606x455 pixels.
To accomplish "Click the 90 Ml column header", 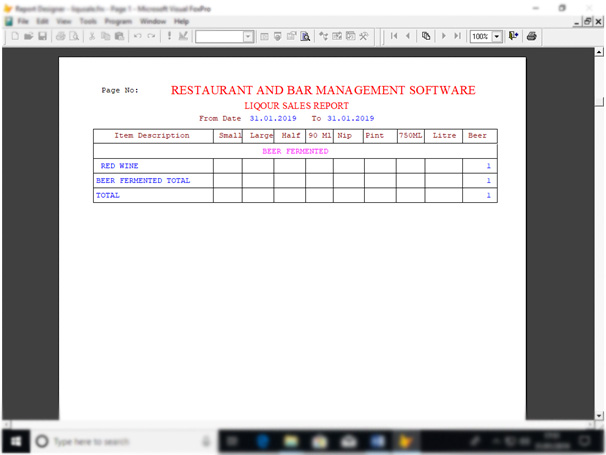I will (320, 136).
